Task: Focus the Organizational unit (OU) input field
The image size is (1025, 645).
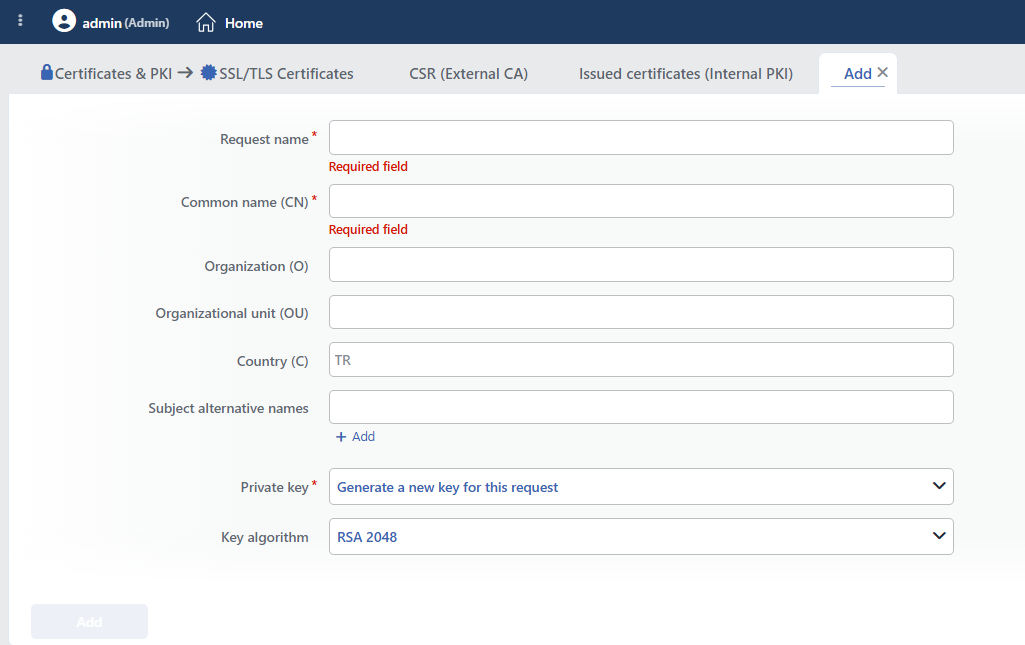Action: click(x=641, y=312)
